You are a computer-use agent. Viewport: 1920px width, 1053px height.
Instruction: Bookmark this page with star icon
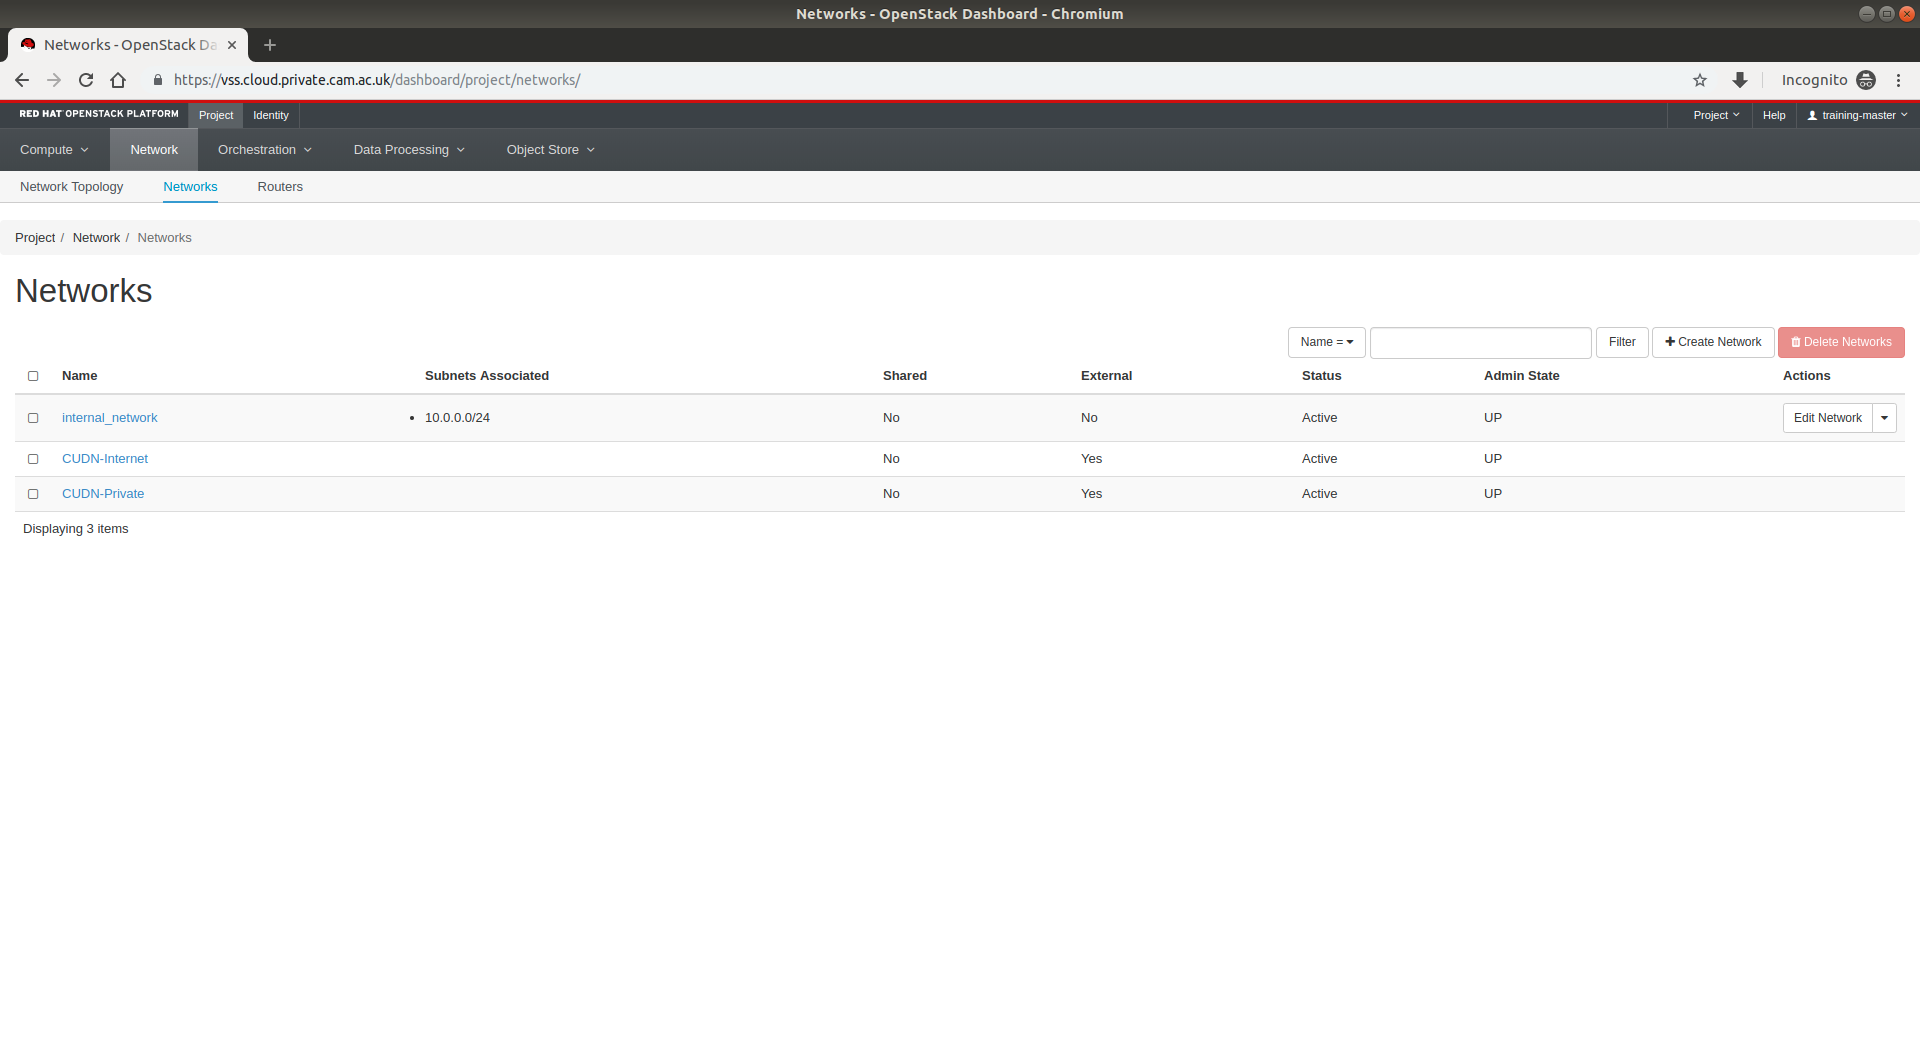tap(1700, 80)
